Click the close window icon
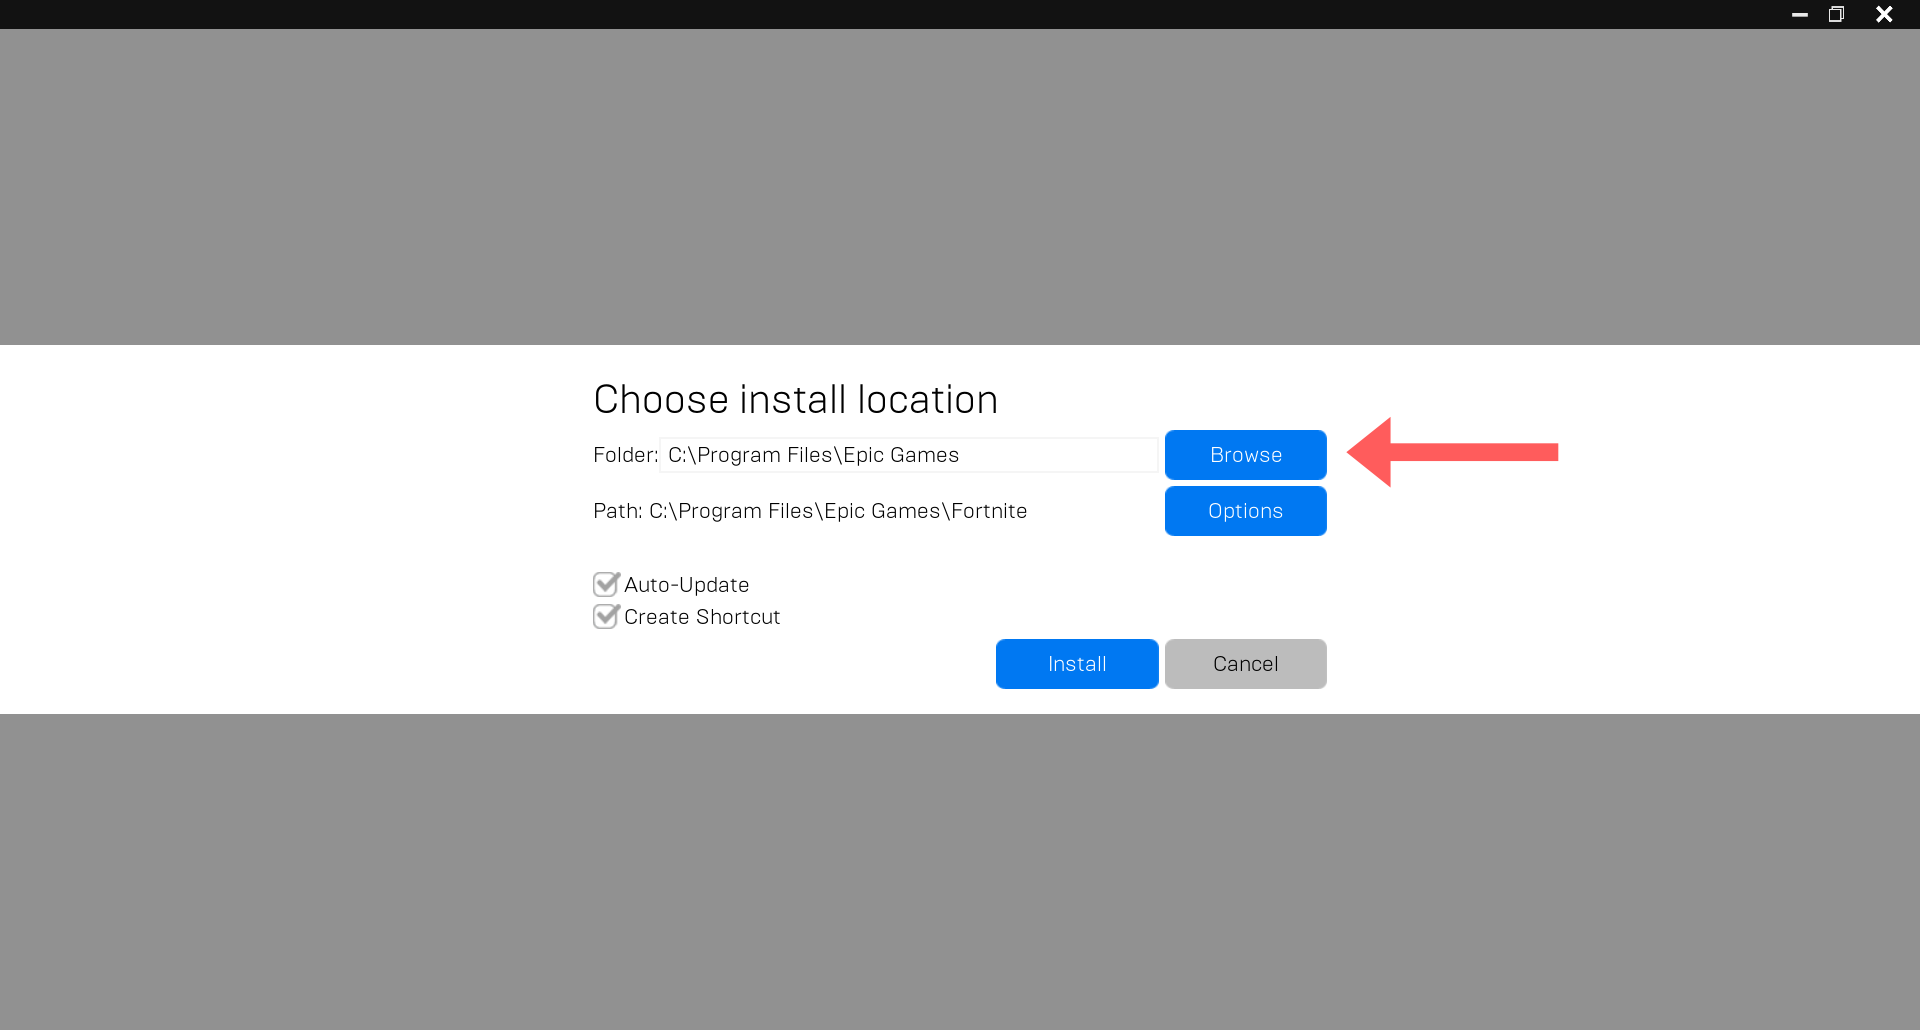This screenshot has height=1030, width=1920. tap(1884, 14)
